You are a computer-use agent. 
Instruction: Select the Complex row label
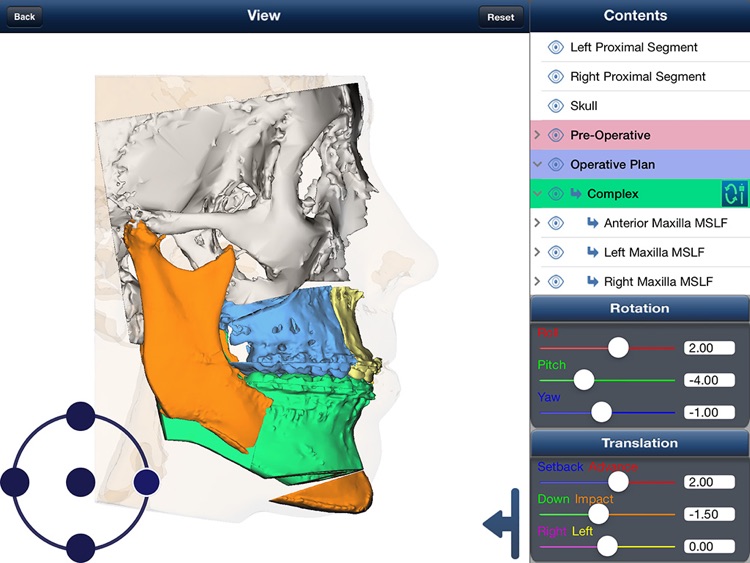pos(613,194)
